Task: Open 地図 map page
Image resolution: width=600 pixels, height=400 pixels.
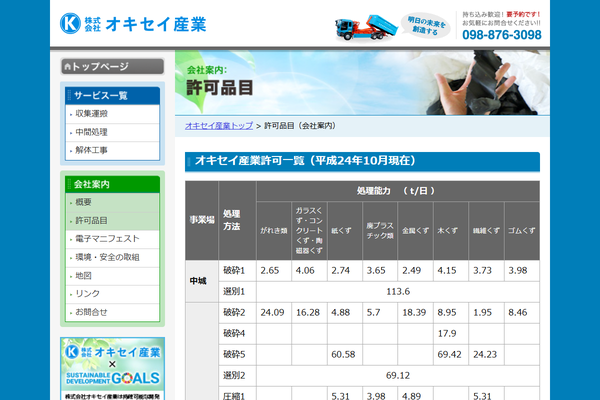Action: tap(112, 276)
